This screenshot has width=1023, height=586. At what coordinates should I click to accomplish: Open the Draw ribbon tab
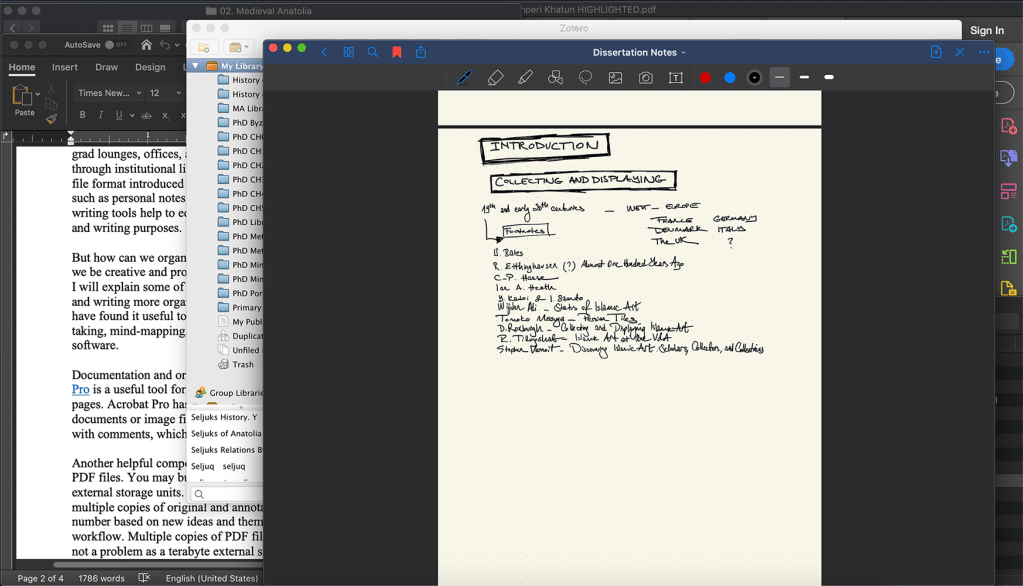[106, 68]
